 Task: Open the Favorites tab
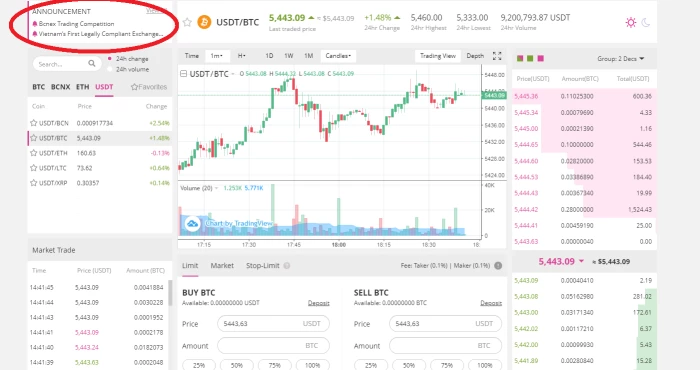[149, 87]
